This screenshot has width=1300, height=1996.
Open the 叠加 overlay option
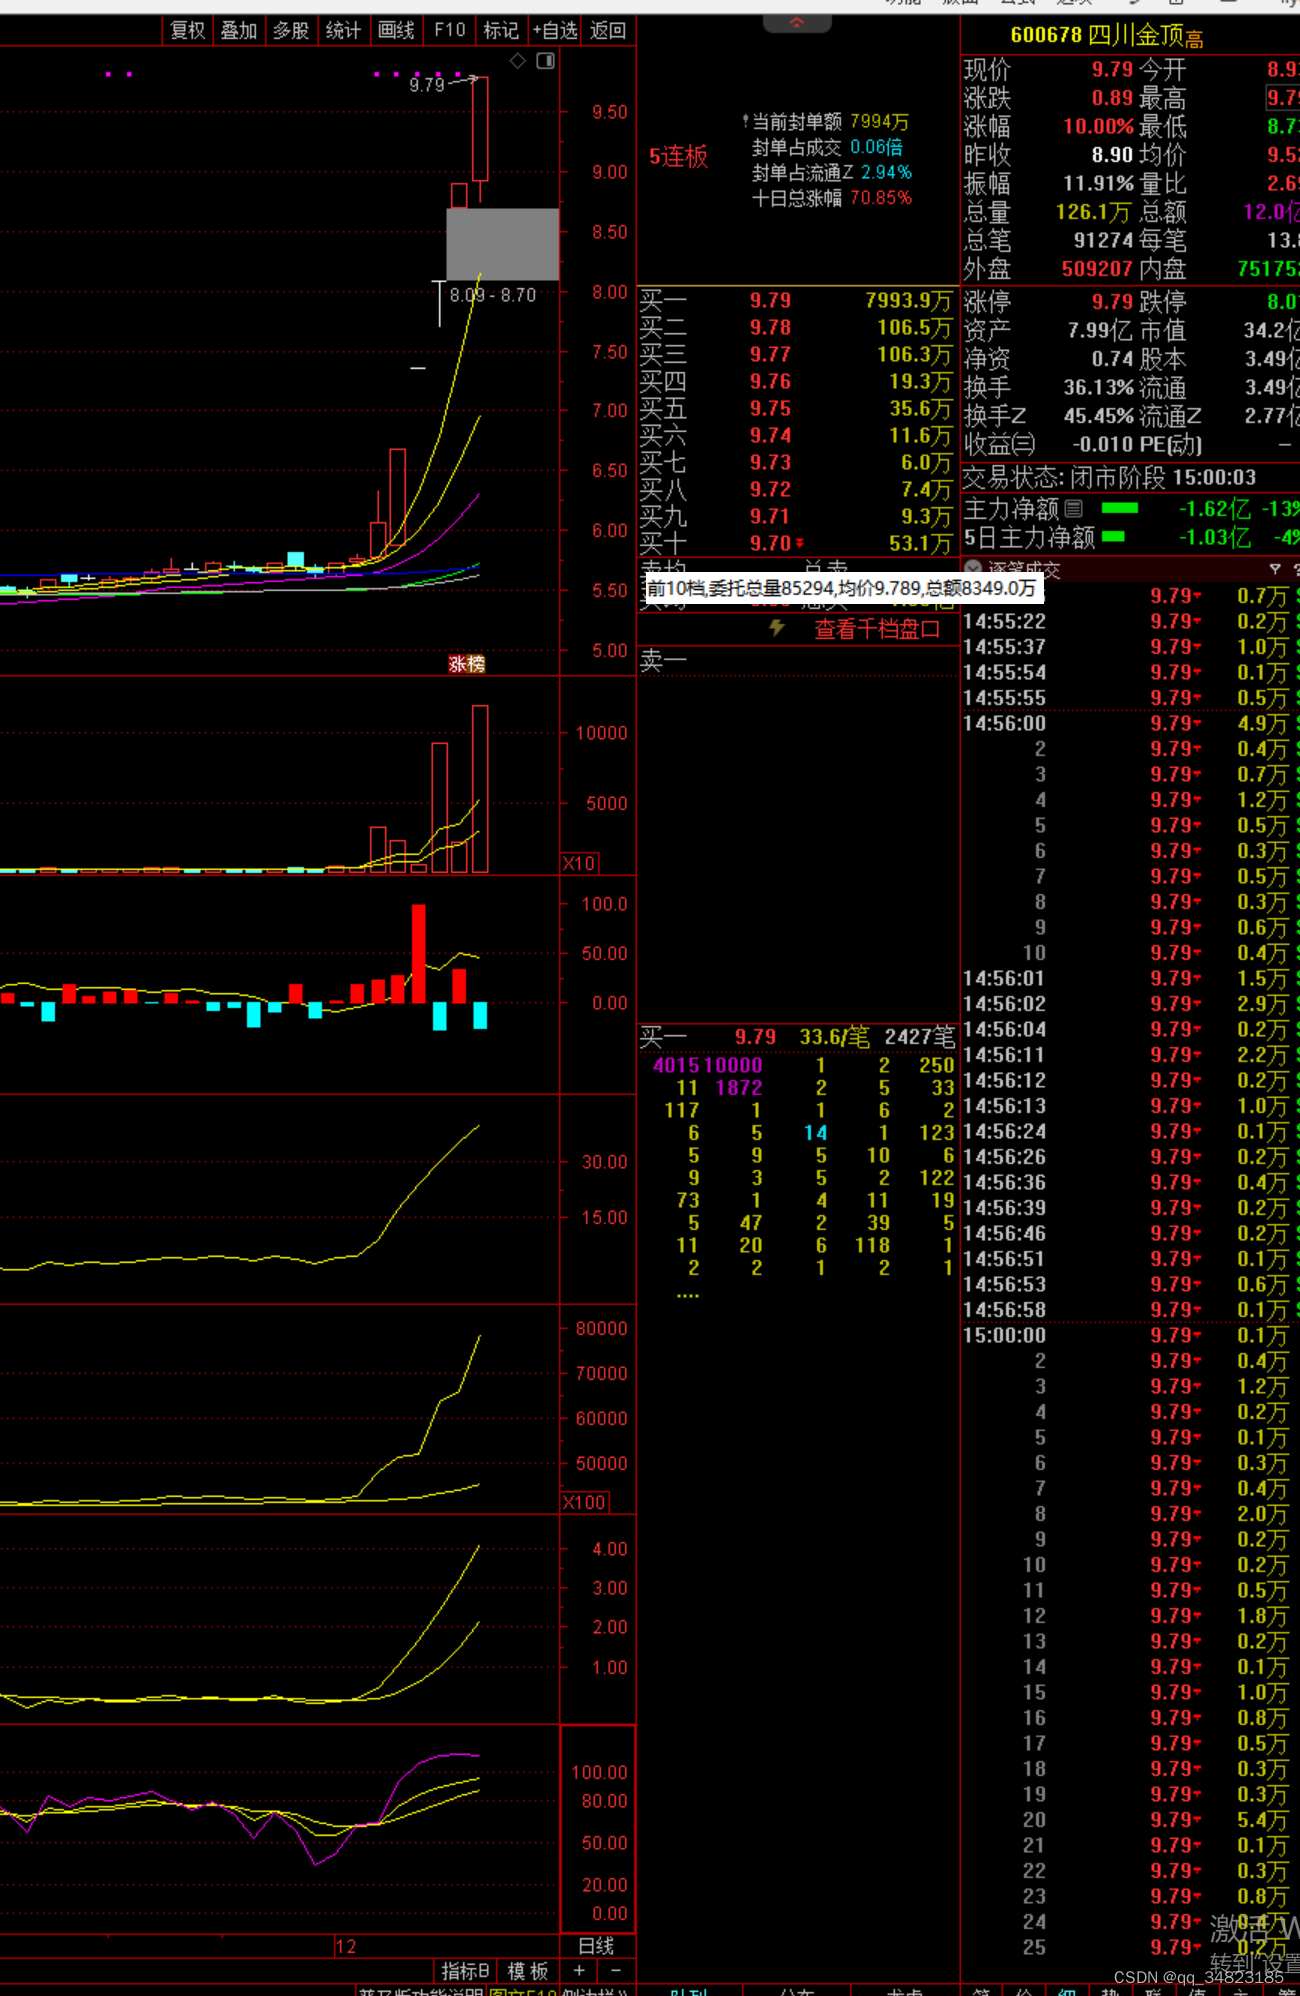[x=239, y=31]
